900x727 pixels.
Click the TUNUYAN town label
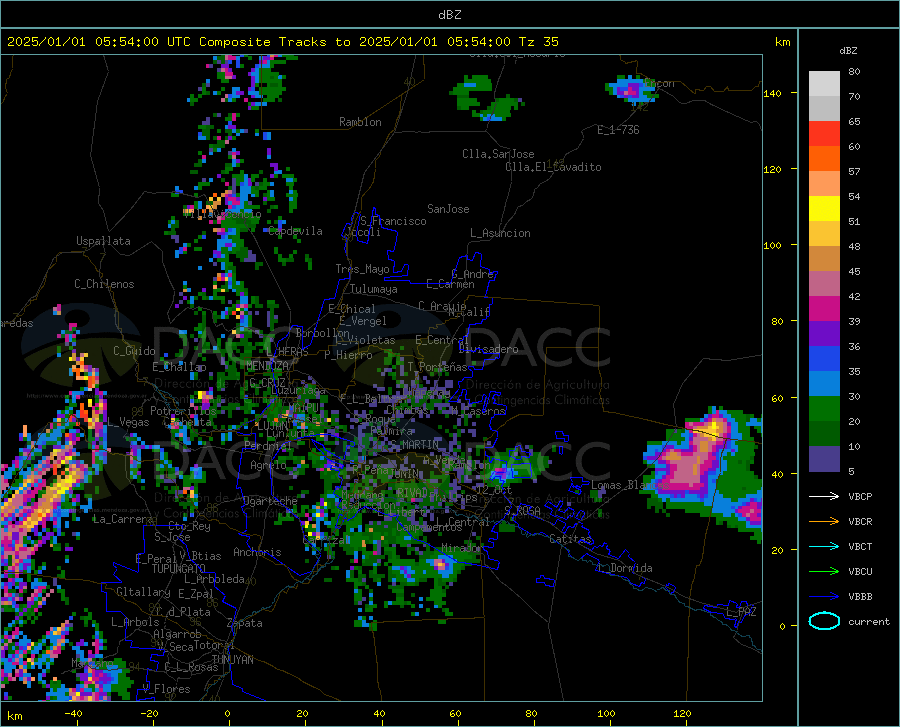[x=232, y=660]
